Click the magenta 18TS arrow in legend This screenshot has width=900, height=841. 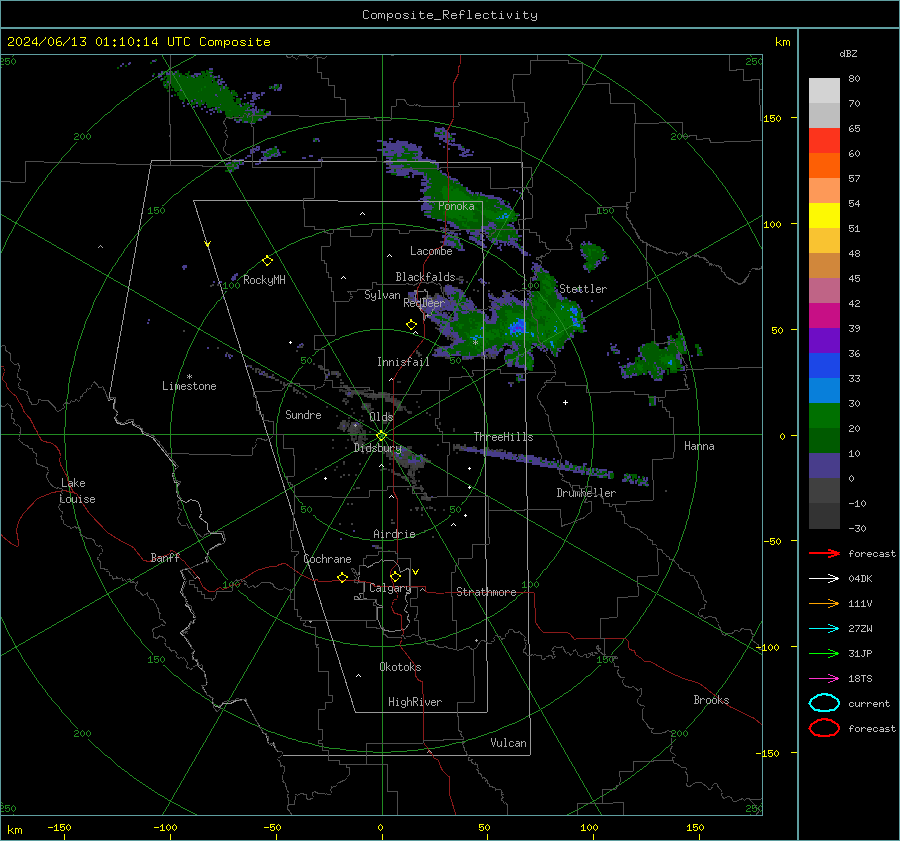[x=824, y=679]
